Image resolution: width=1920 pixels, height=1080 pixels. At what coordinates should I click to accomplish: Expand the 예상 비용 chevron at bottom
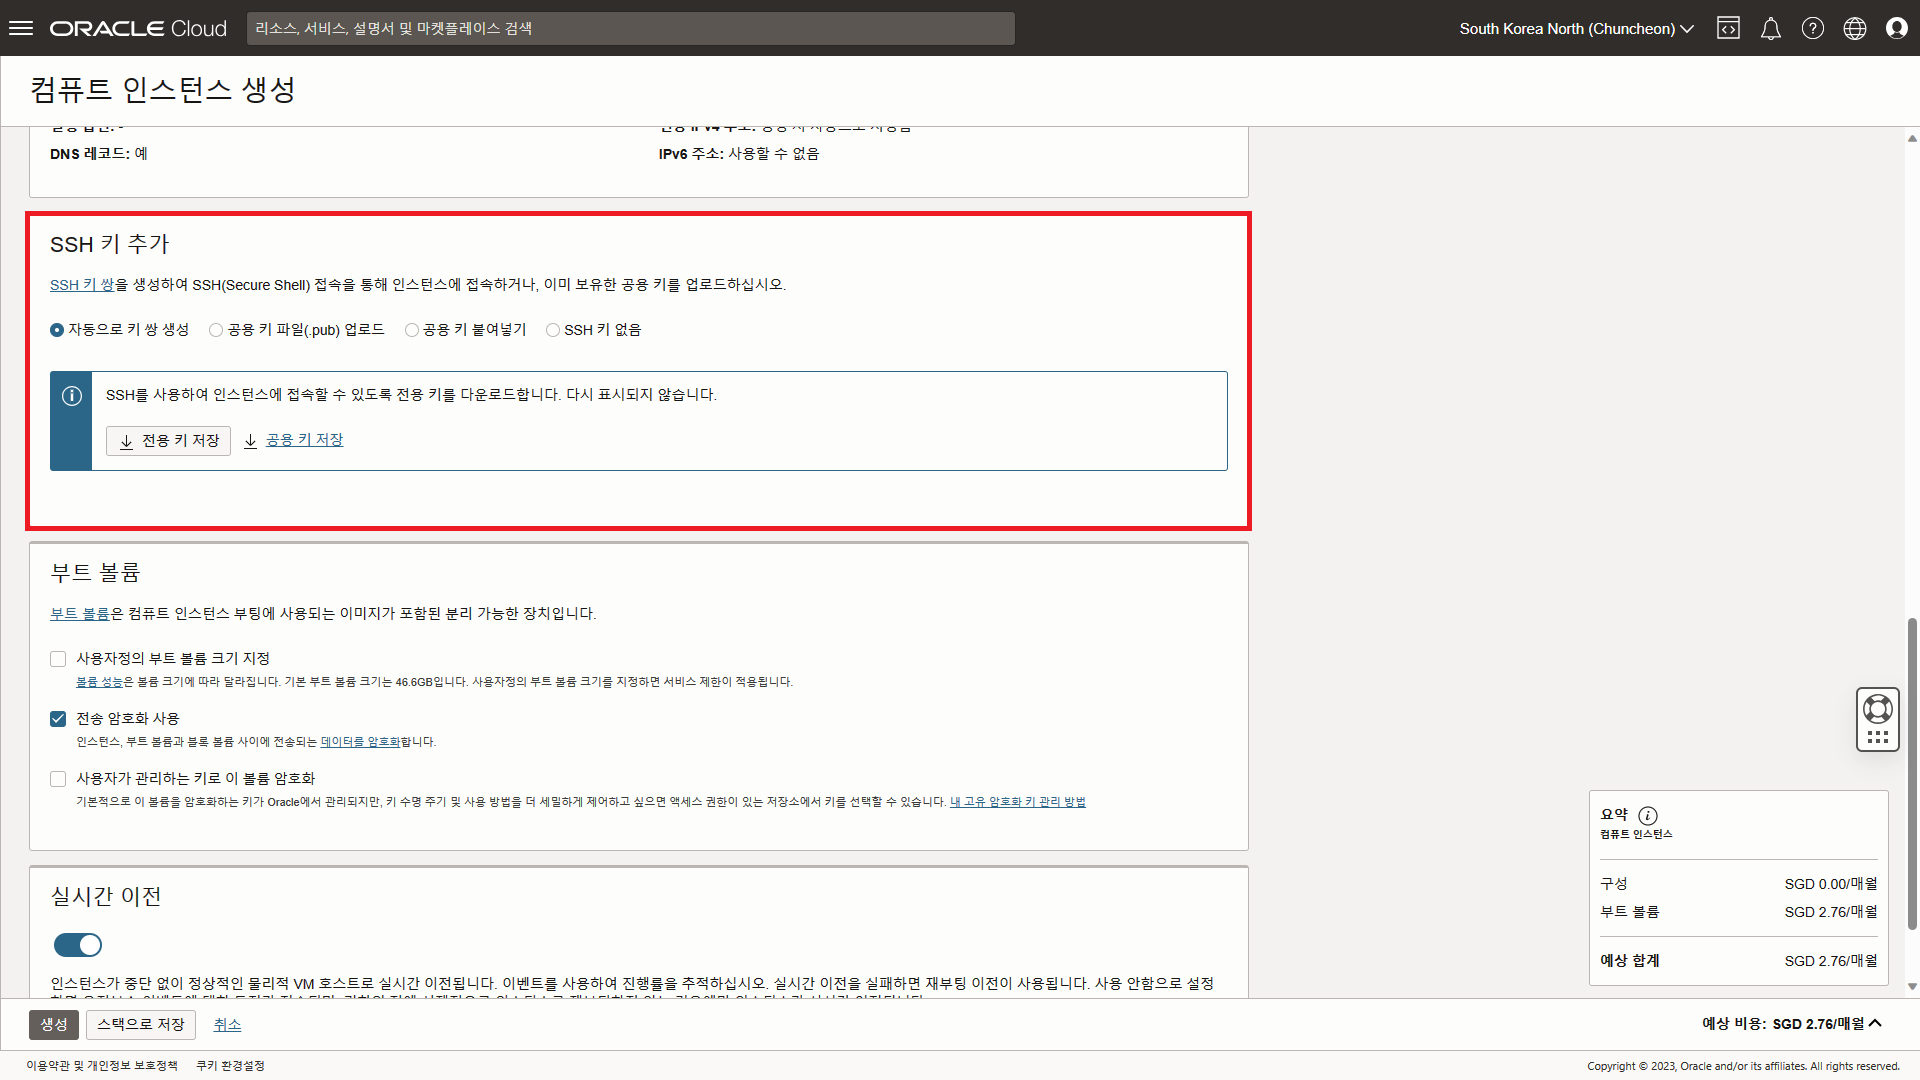coord(1875,1023)
